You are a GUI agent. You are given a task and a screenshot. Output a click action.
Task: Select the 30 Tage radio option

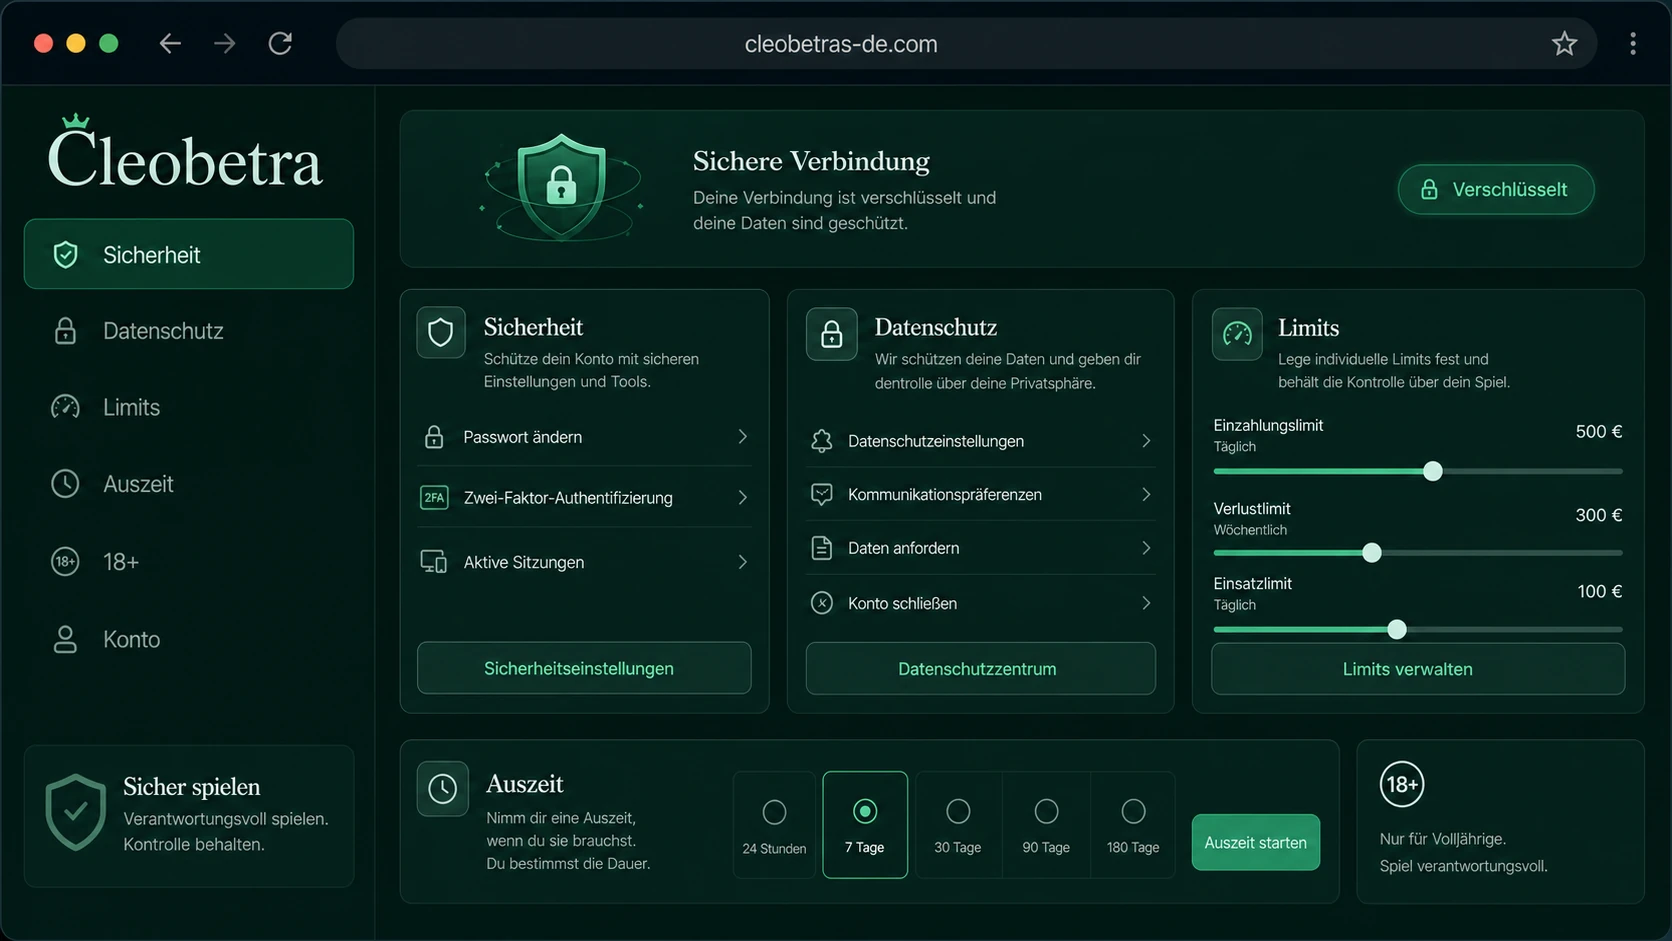tap(958, 811)
